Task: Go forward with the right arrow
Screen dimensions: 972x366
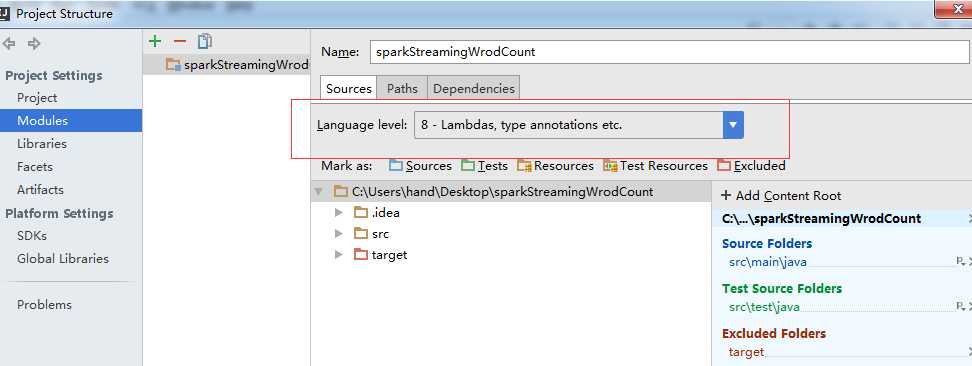Action: 34,43
